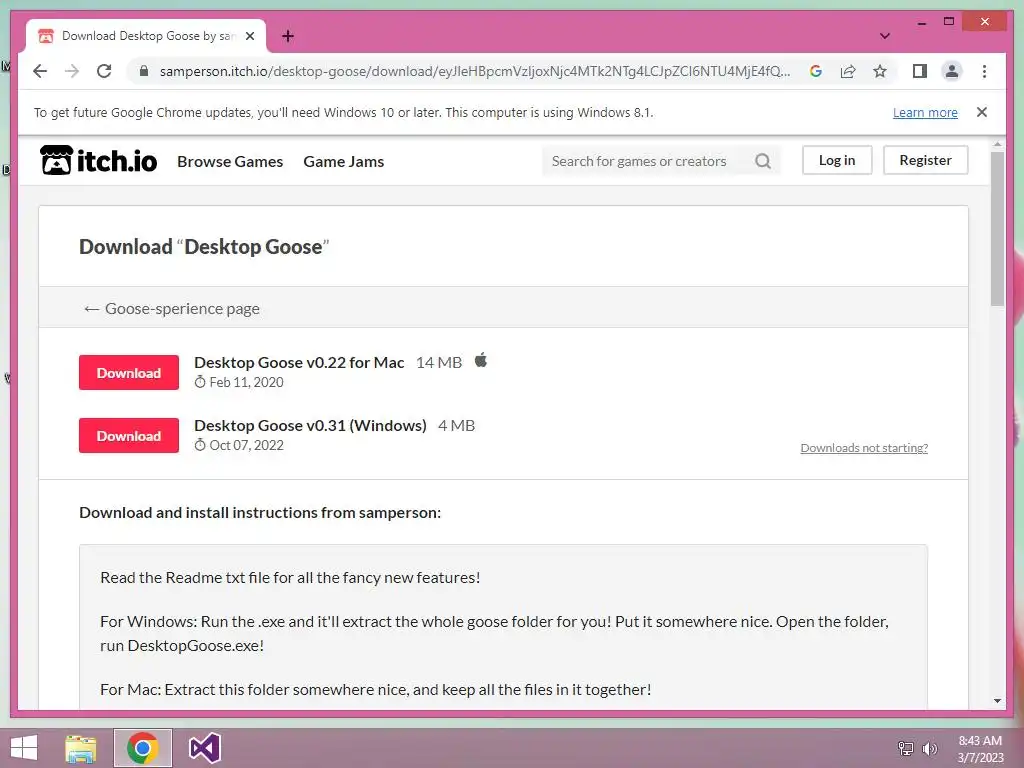Click the clock icon beside Feb 11, 2020
This screenshot has width=1024, height=768.
pos(200,382)
